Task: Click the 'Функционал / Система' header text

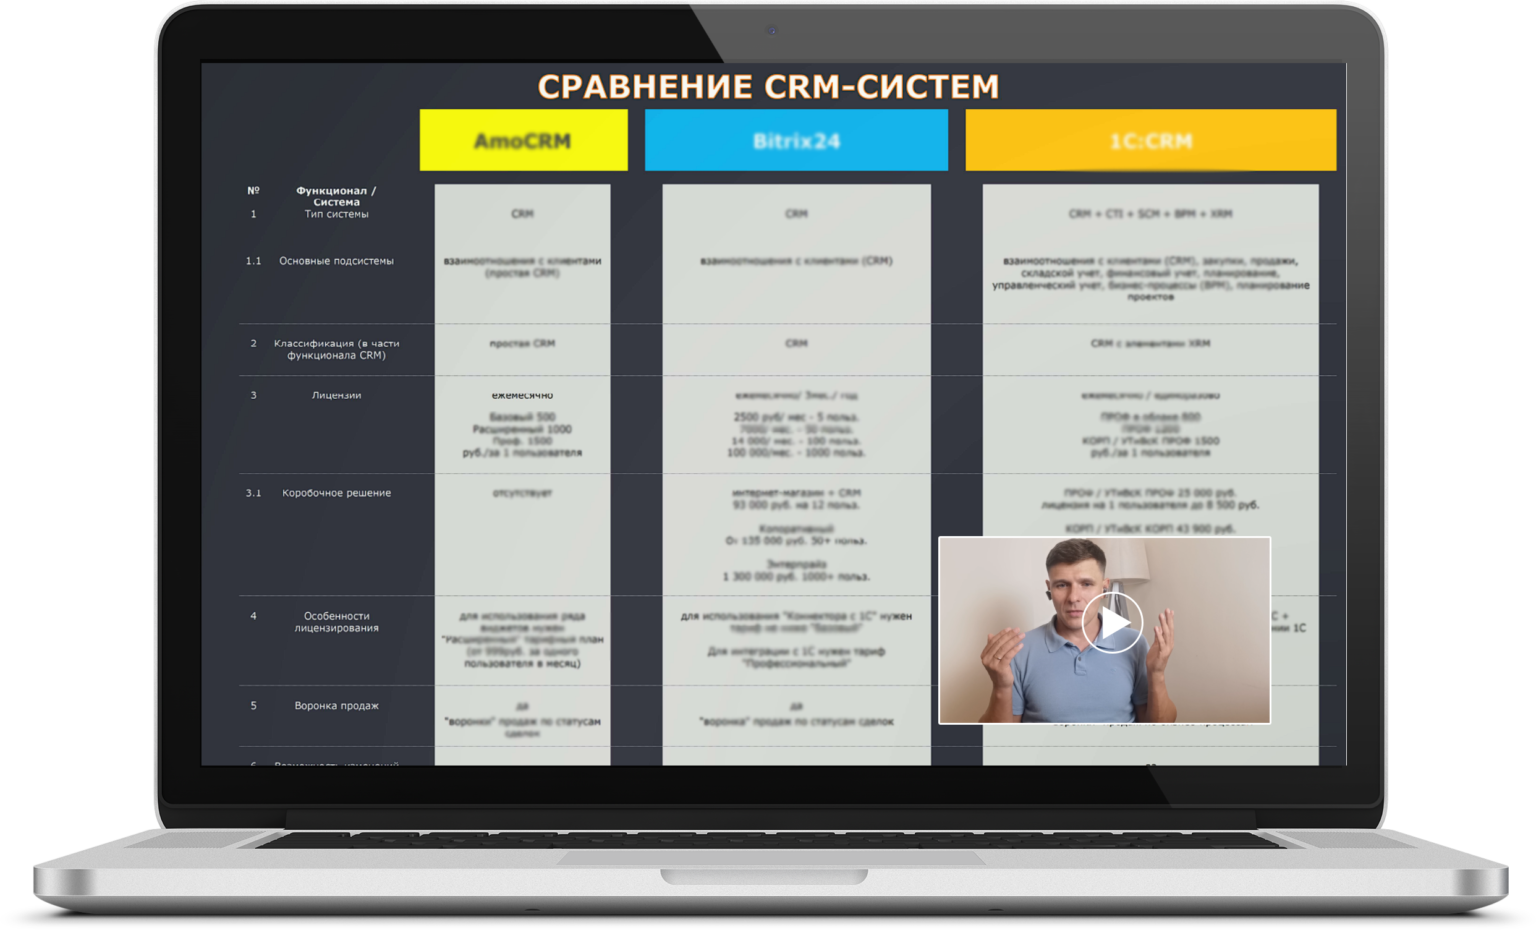Action: (336, 196)
